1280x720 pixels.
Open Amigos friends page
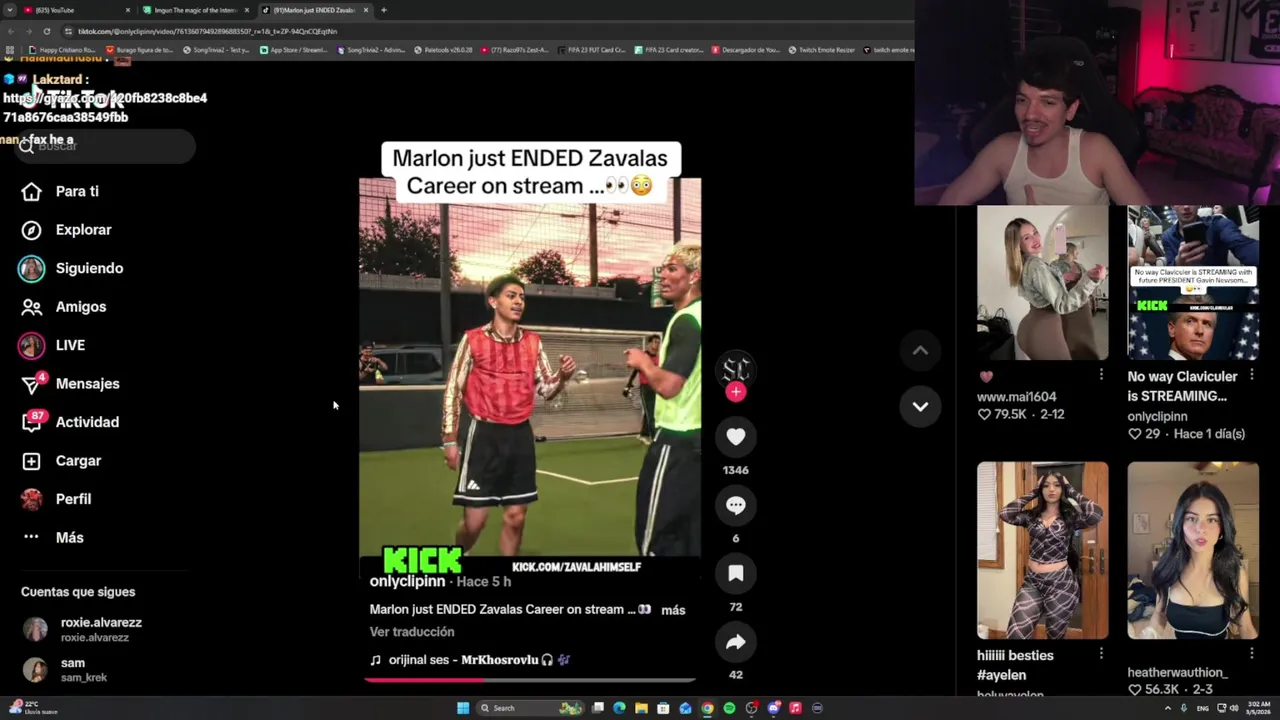point(64,307)
